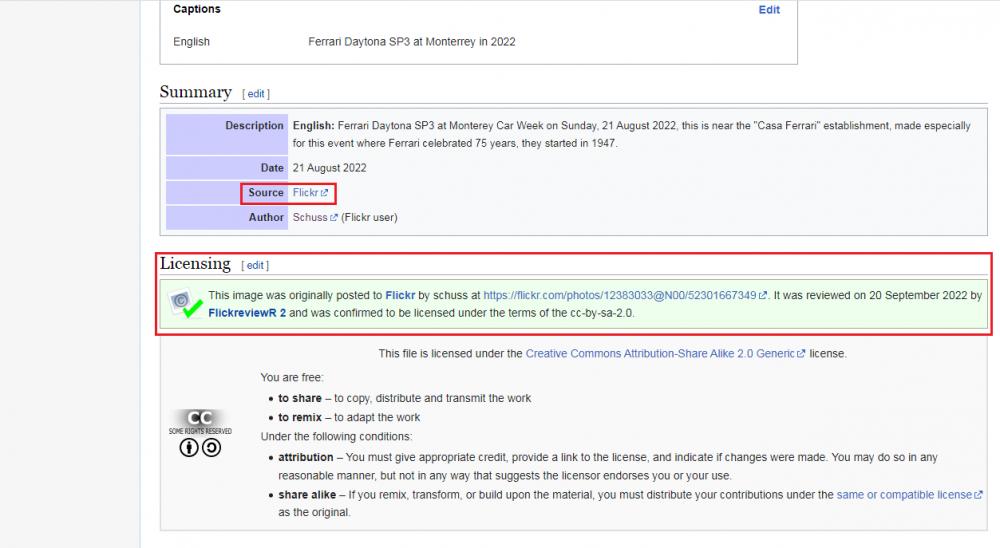The width and height of the screenshot is (1000, 548).
Task: Open the flickr.com photo URL link
Action: point(619,295)
